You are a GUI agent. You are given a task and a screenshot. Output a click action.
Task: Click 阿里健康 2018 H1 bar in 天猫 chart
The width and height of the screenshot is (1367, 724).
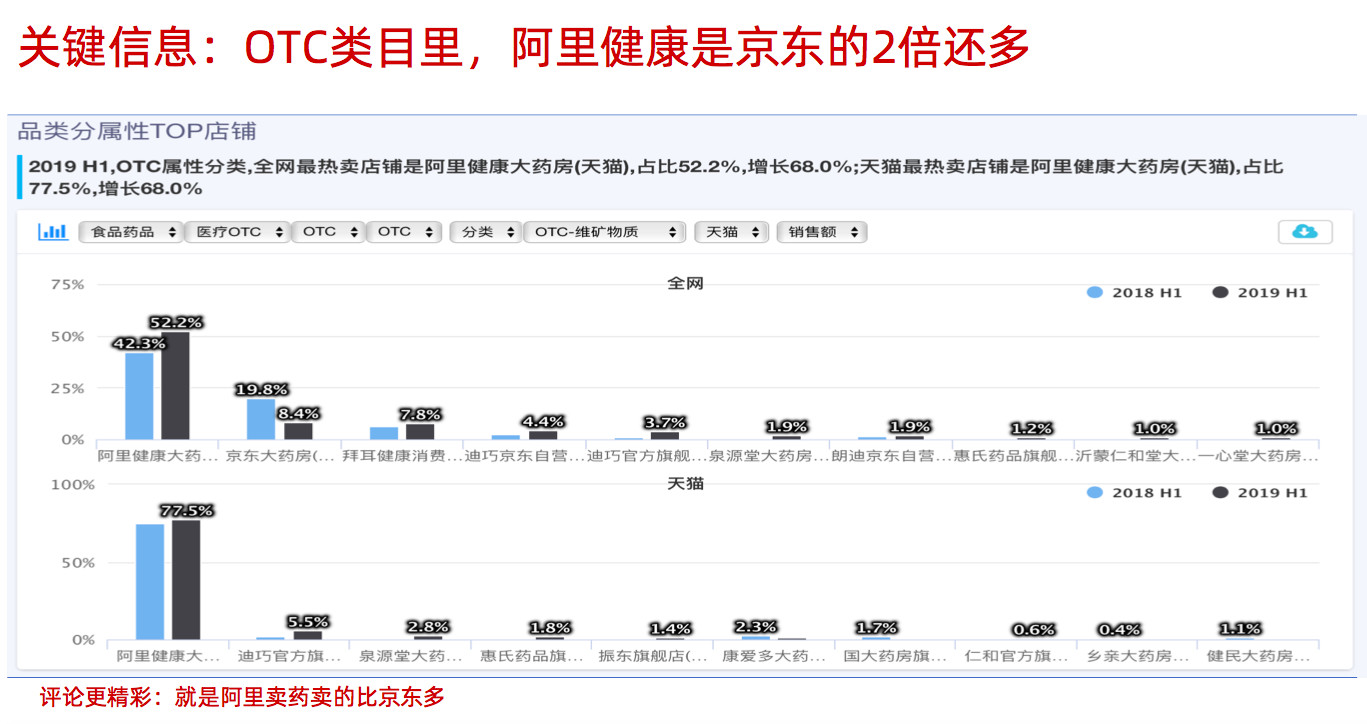tap(150, 582)
